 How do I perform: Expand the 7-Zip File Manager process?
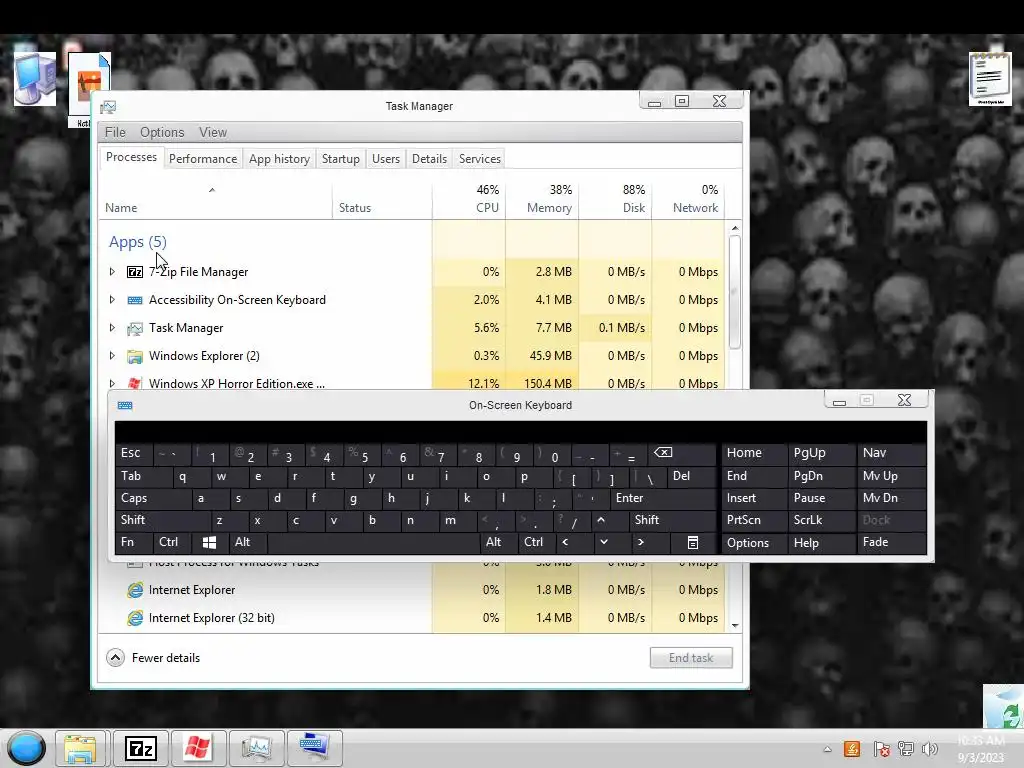(x=112, y=272)
